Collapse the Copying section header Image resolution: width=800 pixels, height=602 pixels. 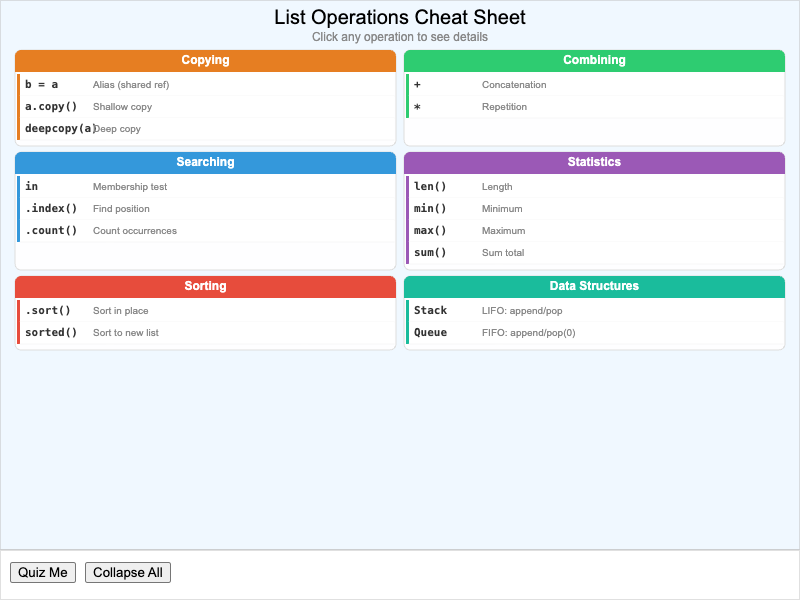click(x=205, y=60)
